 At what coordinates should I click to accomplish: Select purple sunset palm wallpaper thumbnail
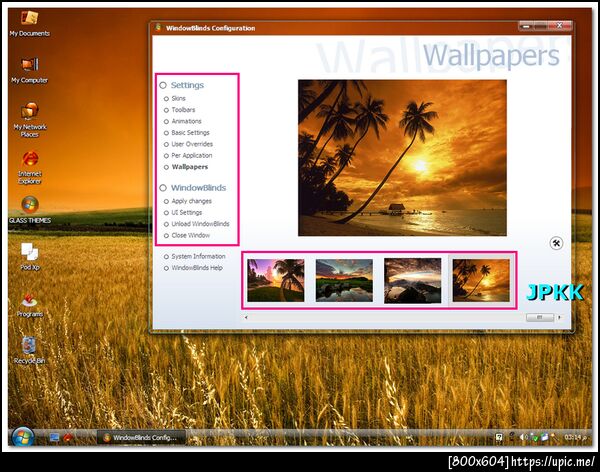276,281
